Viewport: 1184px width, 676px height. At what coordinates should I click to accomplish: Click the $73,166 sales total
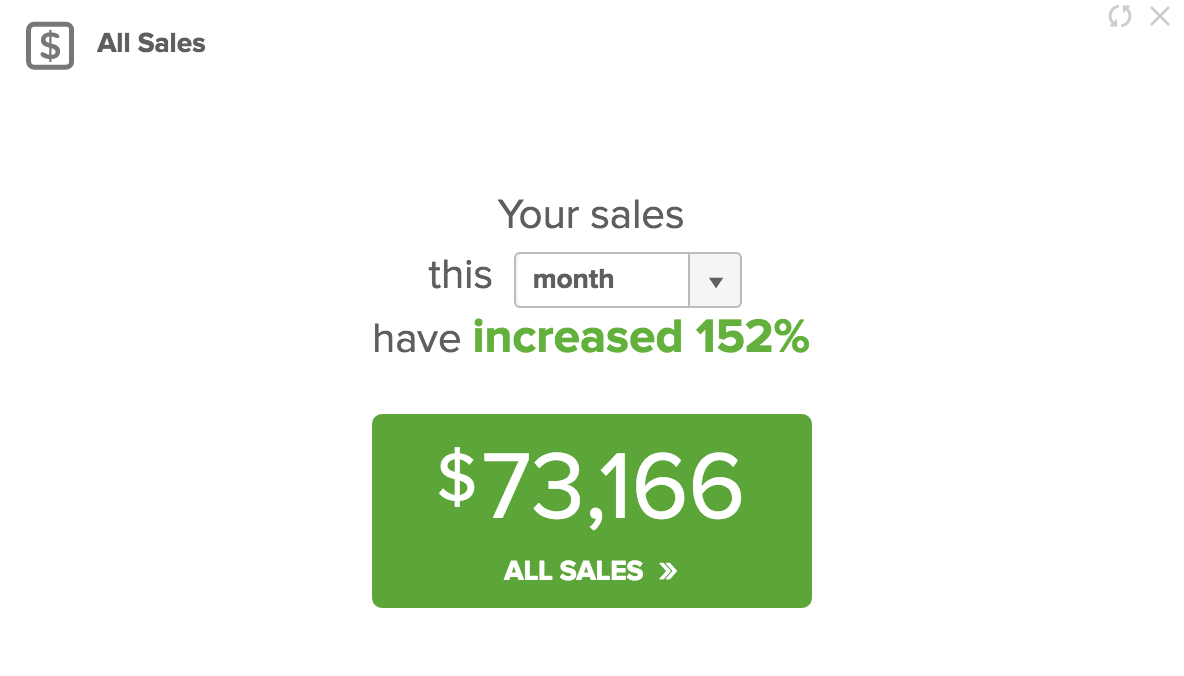pyautogui.click(x=590, y=486)
